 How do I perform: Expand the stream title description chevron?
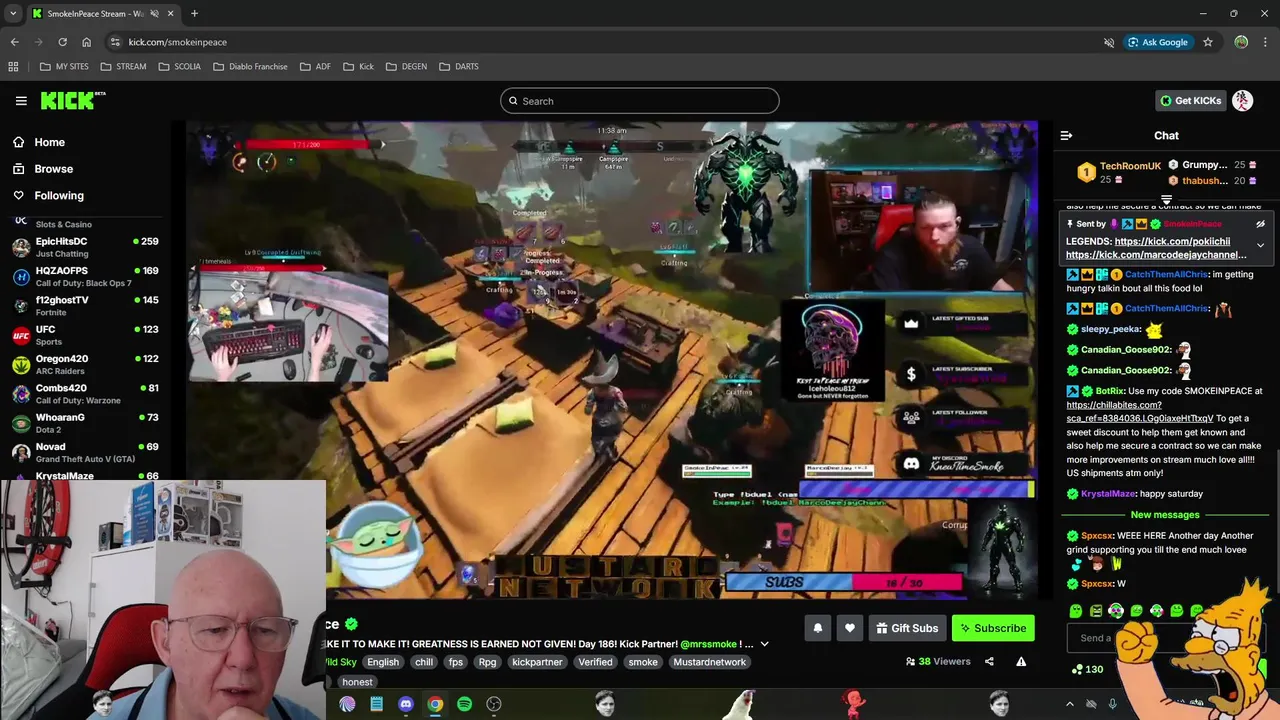(x=765, y=644)
